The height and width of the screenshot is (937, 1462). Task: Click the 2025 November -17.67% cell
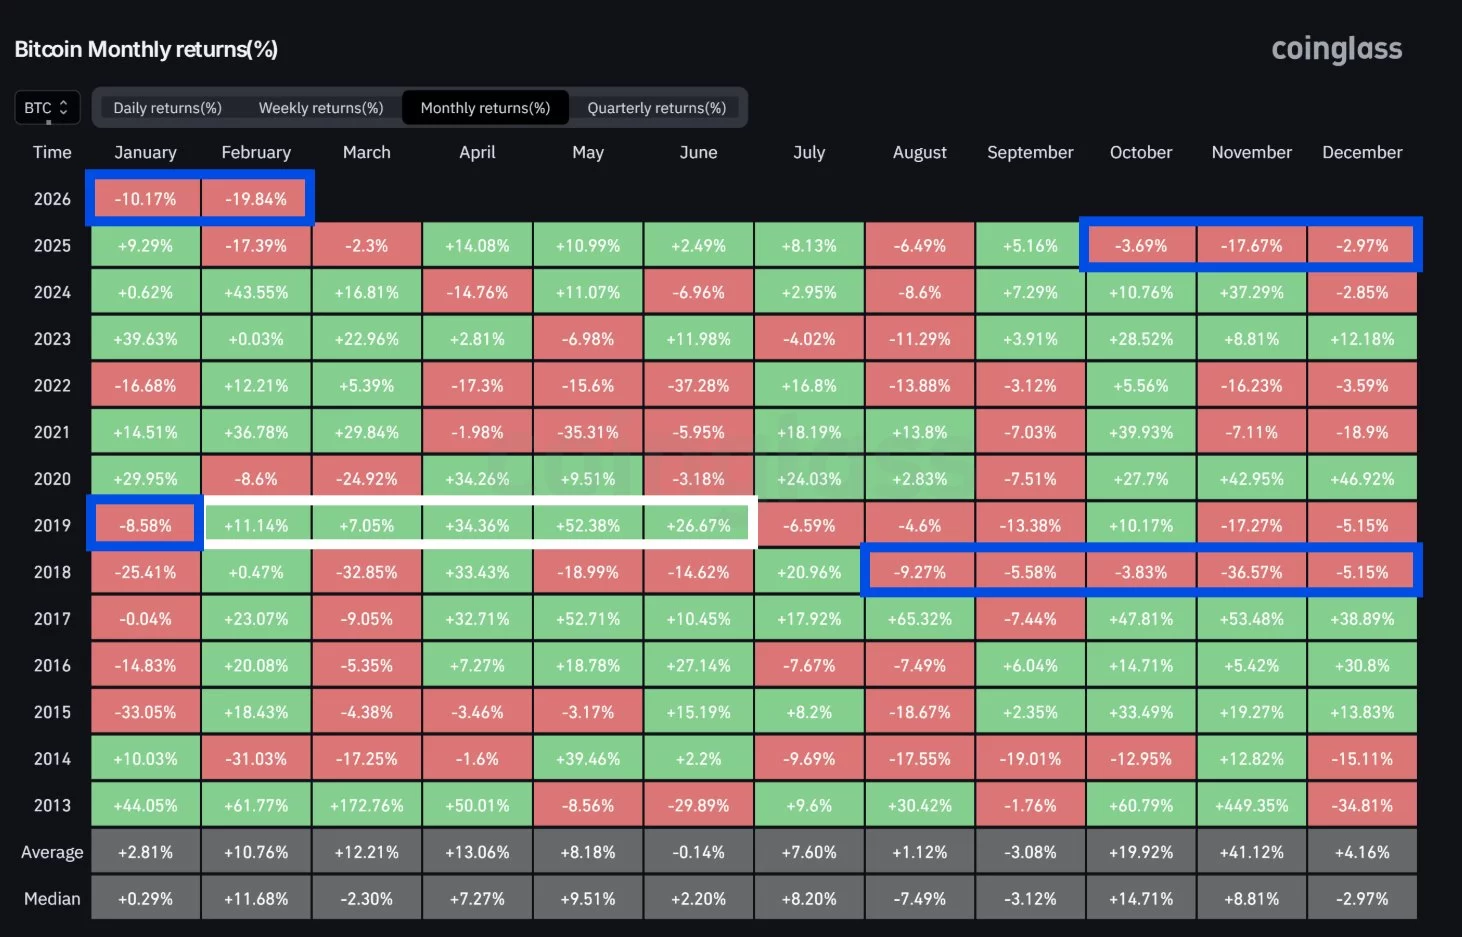click(x=1251, y=246)
